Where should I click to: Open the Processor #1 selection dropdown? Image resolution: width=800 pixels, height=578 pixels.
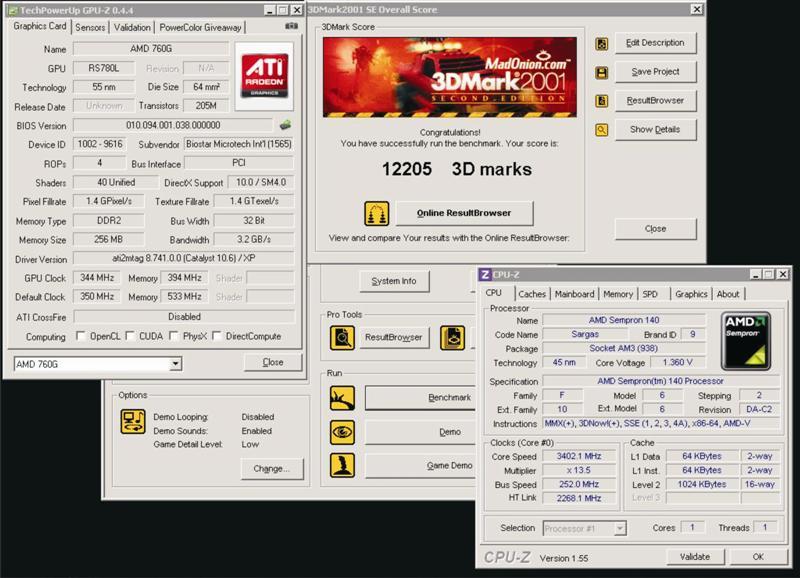pyautogui.click(x=620, y=529)
